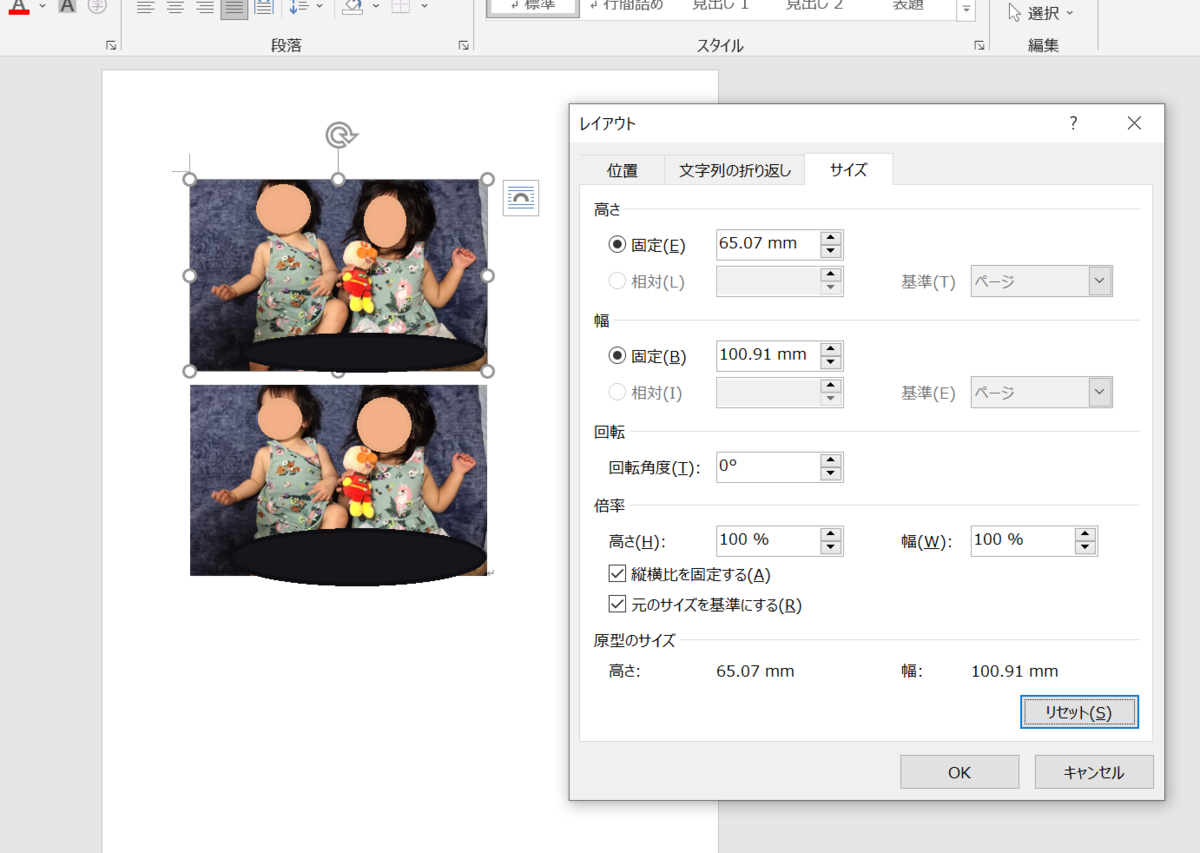Decrease fixed width with the down spinner
Image resolution: width=1200 pixels, height=853 pixels.
(831, 363)
